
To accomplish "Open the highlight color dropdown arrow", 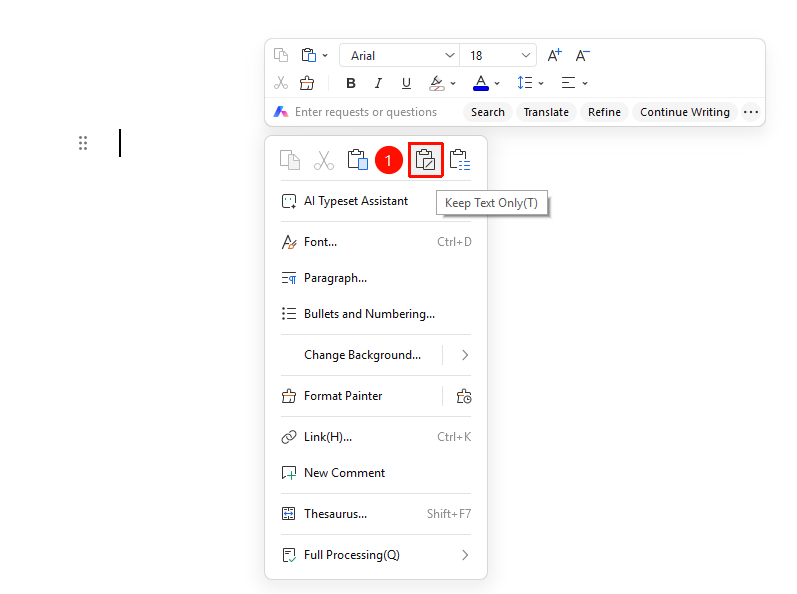I will (x=453, y=83).
